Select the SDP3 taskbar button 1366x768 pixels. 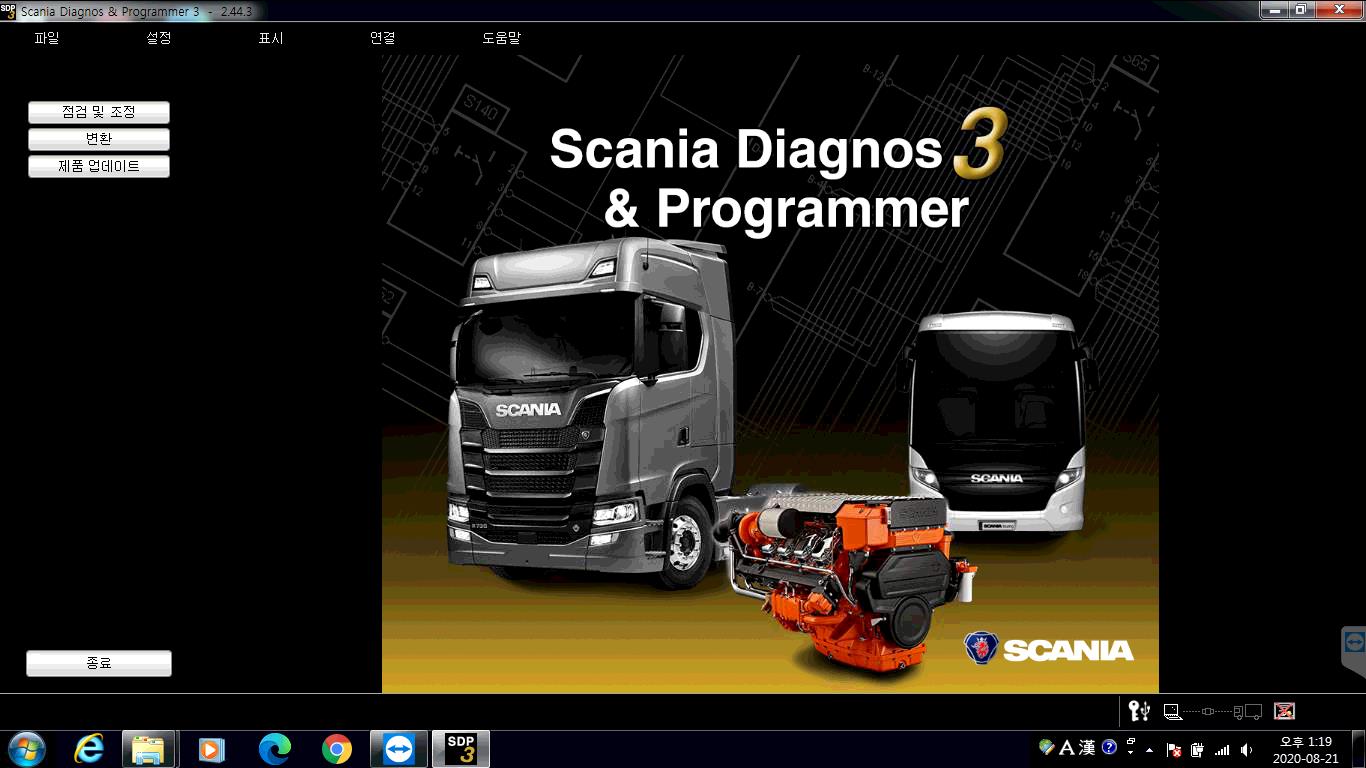coord(461,749)
